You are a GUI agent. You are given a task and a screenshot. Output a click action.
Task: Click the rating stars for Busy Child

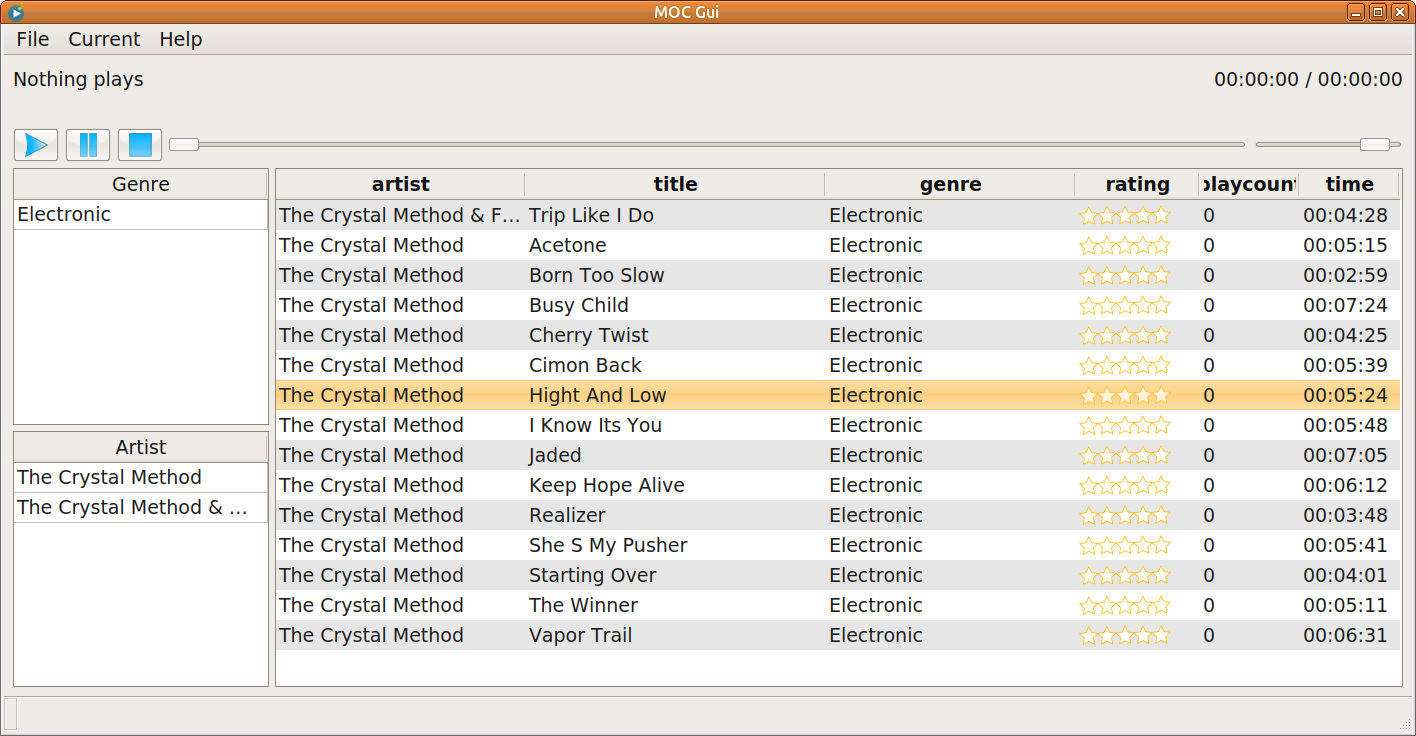(x=1125, y=305)
